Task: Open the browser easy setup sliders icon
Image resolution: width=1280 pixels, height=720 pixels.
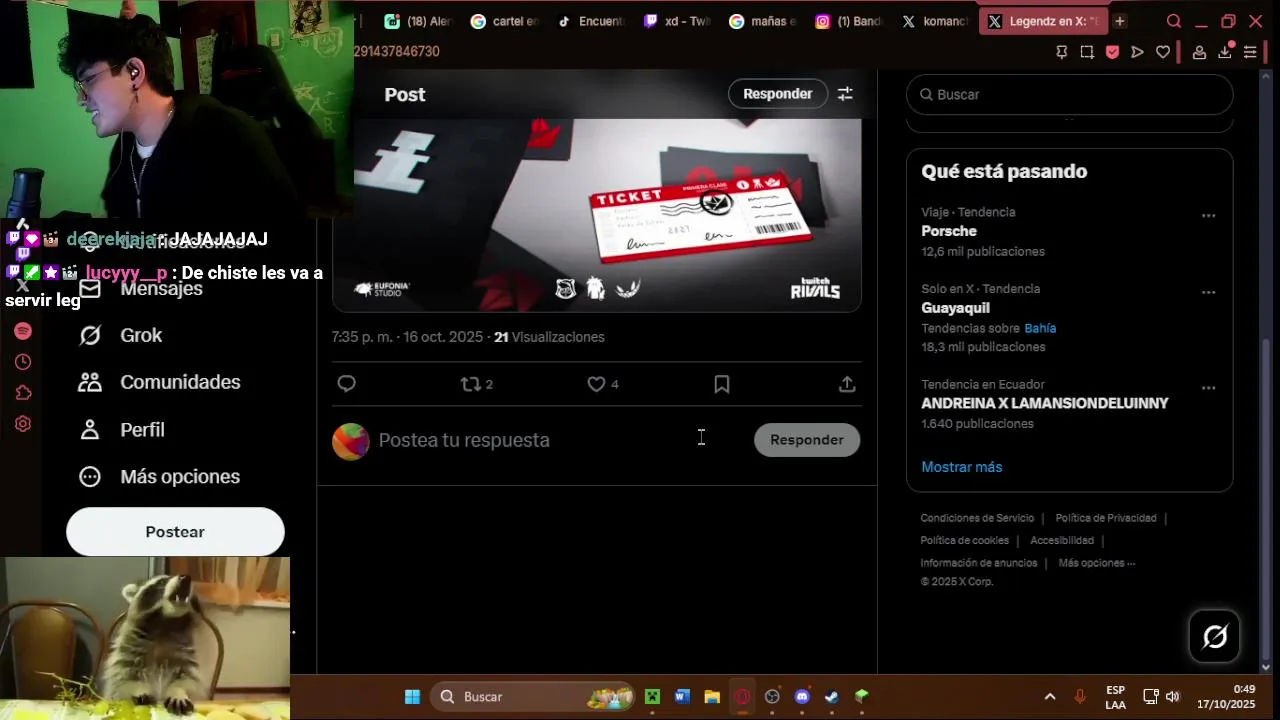Action: pos(1250,52)
